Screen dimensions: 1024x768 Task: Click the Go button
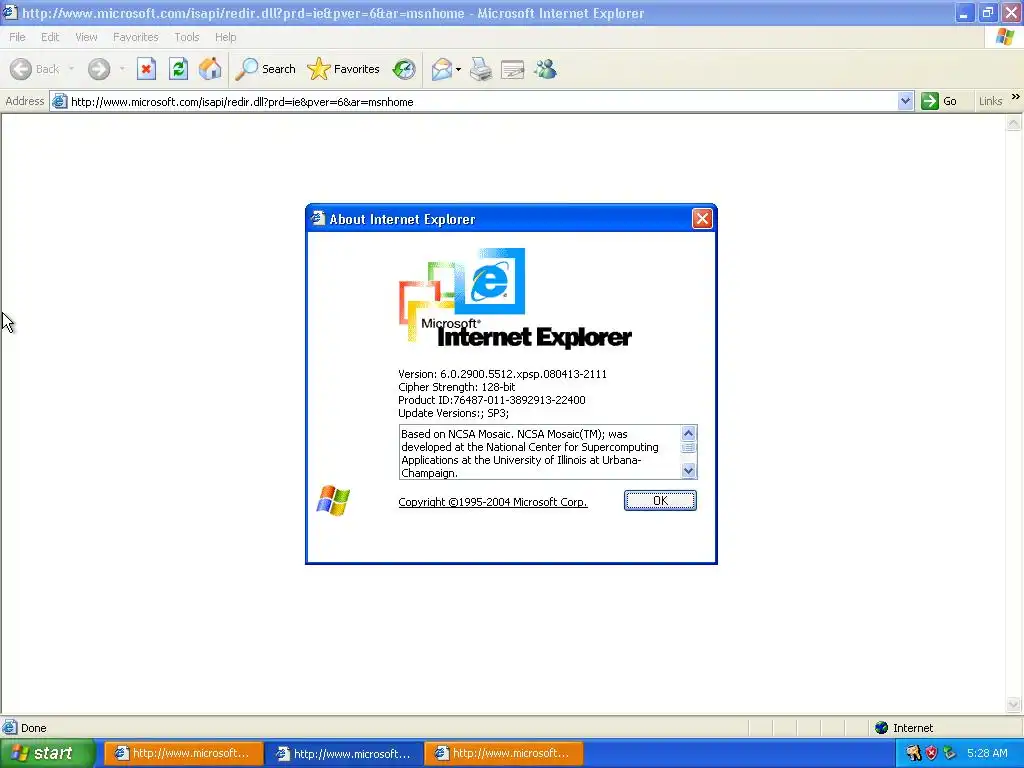coord(939,101)
